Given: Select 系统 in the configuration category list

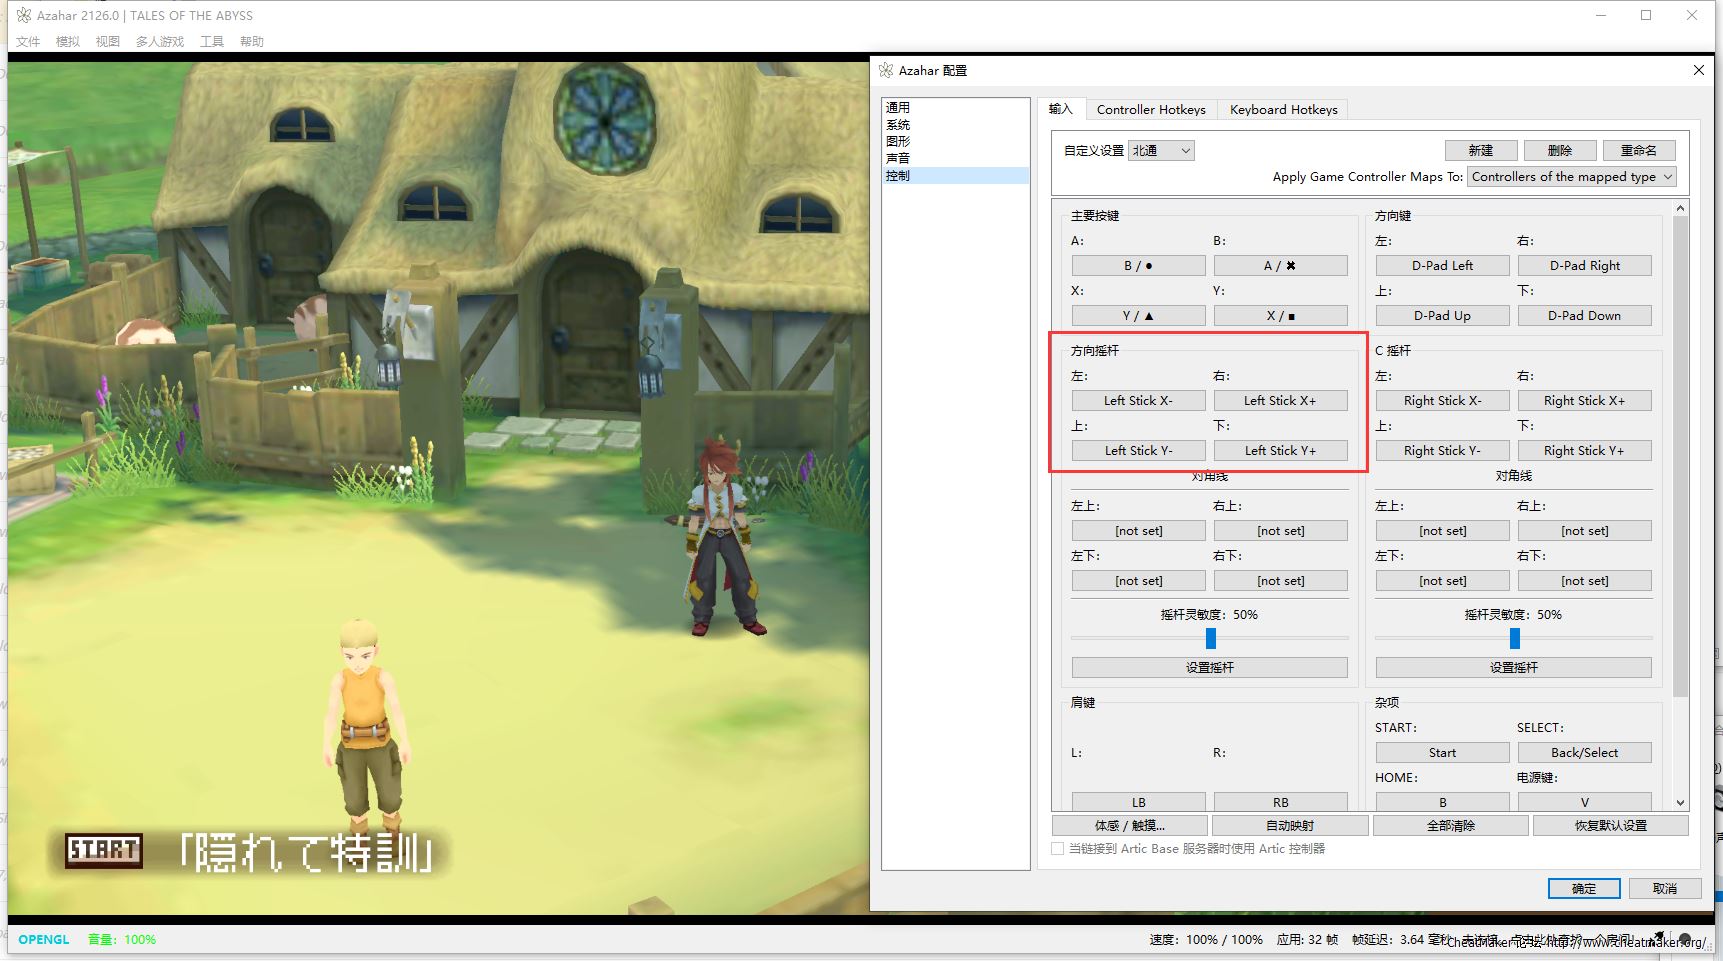Looking at the screenshot, I should click(x=955, y=125).
